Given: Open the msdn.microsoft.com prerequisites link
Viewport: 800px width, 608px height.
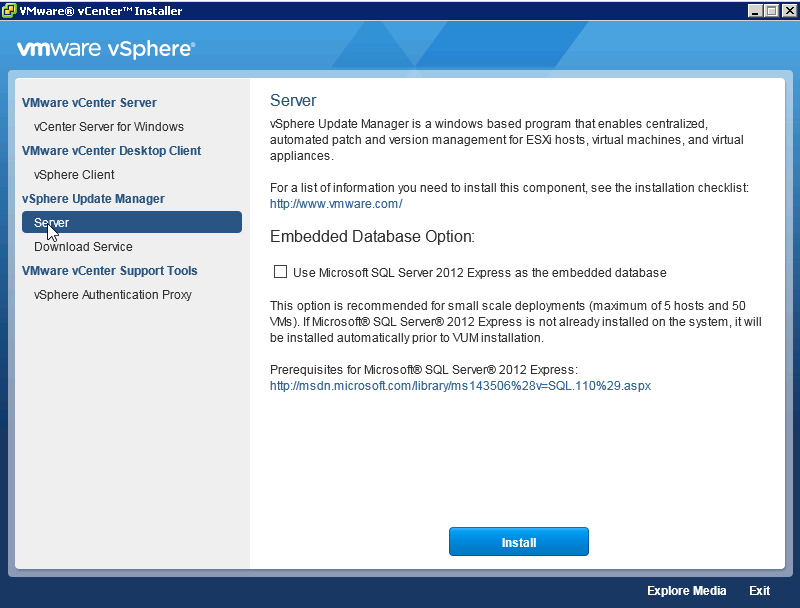Looking at the screenshot, I should 460,386.
